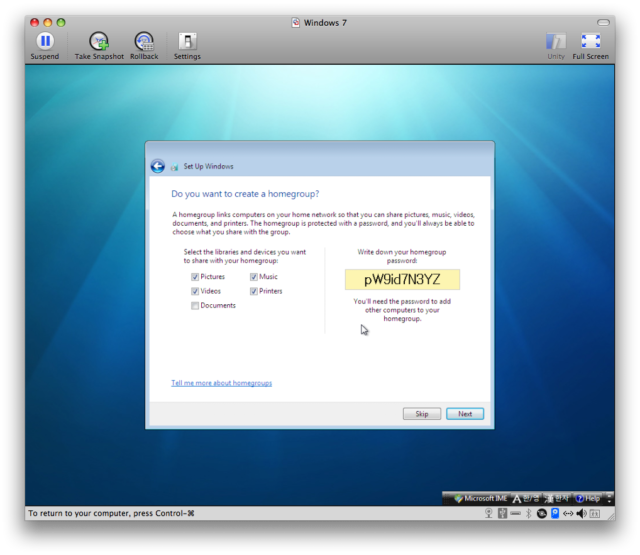Uncheck the Pictures checkbox
Screen dimensions: 640x555
click(195, 277)
